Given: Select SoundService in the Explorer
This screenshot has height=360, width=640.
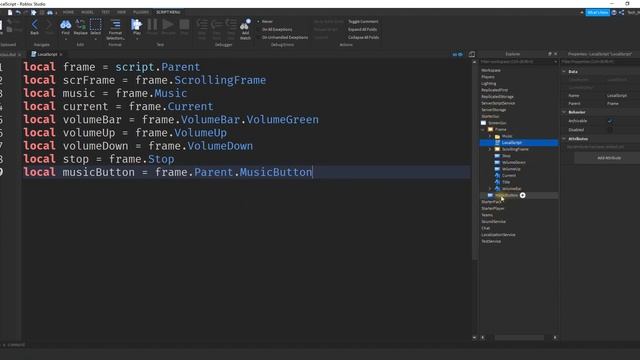Looking at the screenshot, I should (x=493, y=222).
